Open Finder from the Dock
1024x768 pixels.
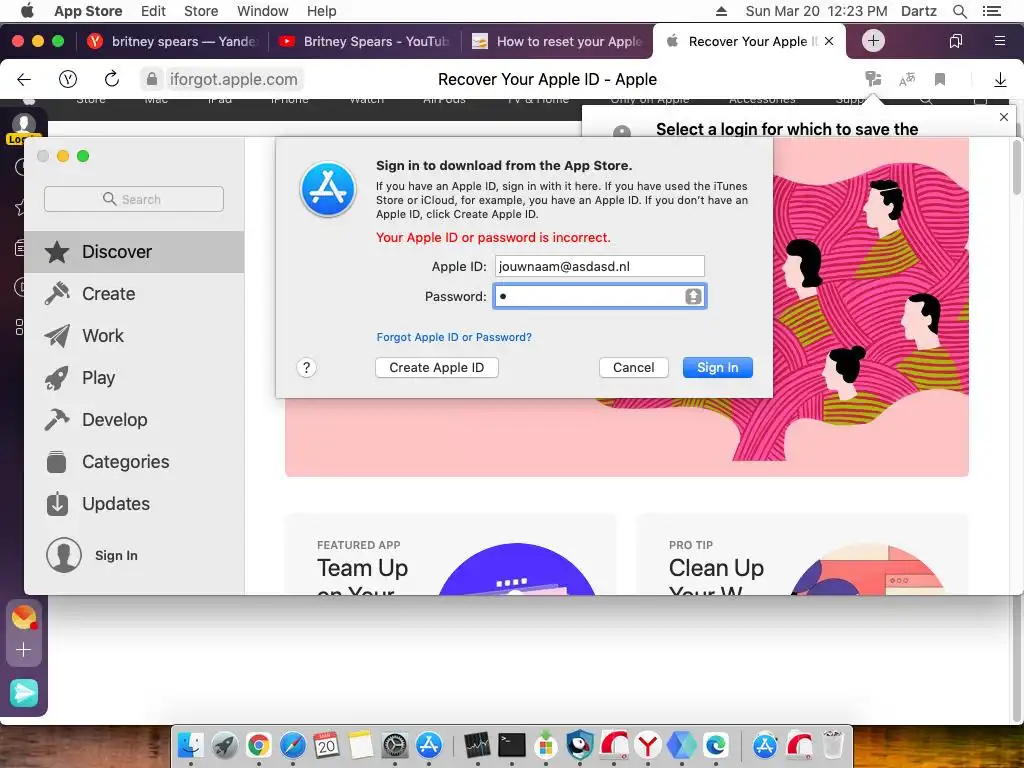pyautogui.click(x=191, y=744)
